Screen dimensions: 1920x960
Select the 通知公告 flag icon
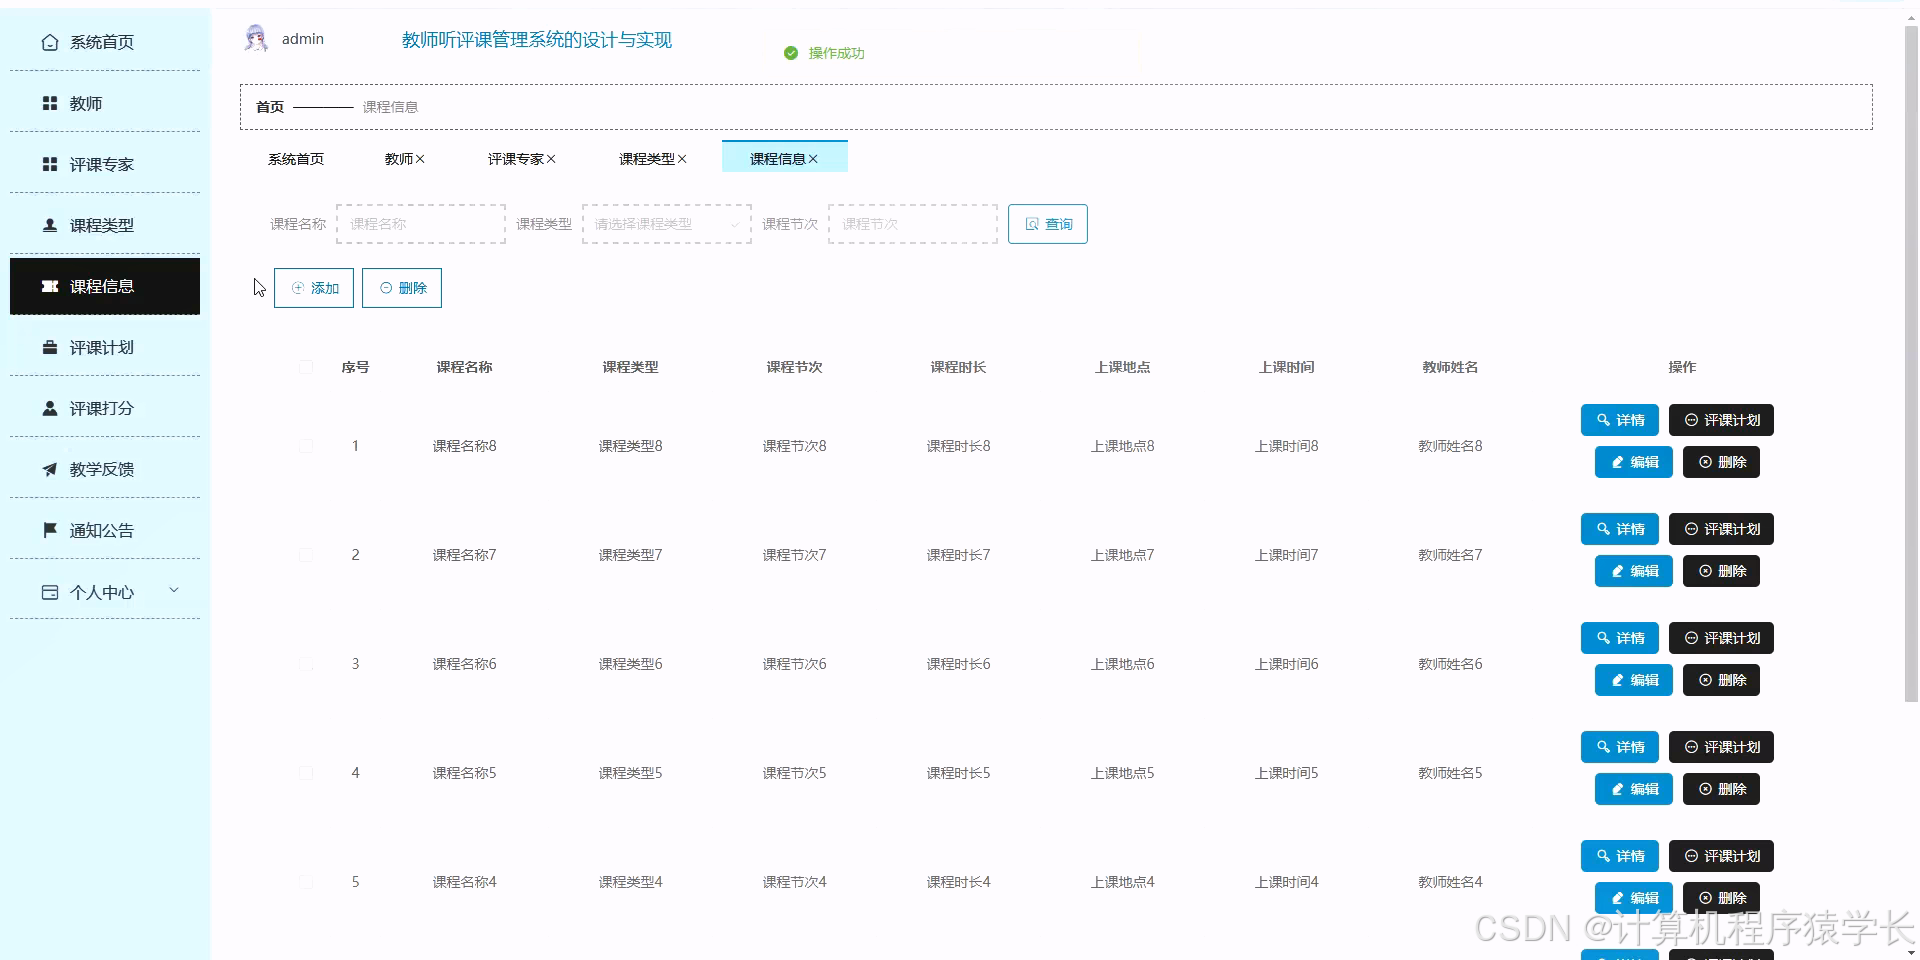coord(50,530)
